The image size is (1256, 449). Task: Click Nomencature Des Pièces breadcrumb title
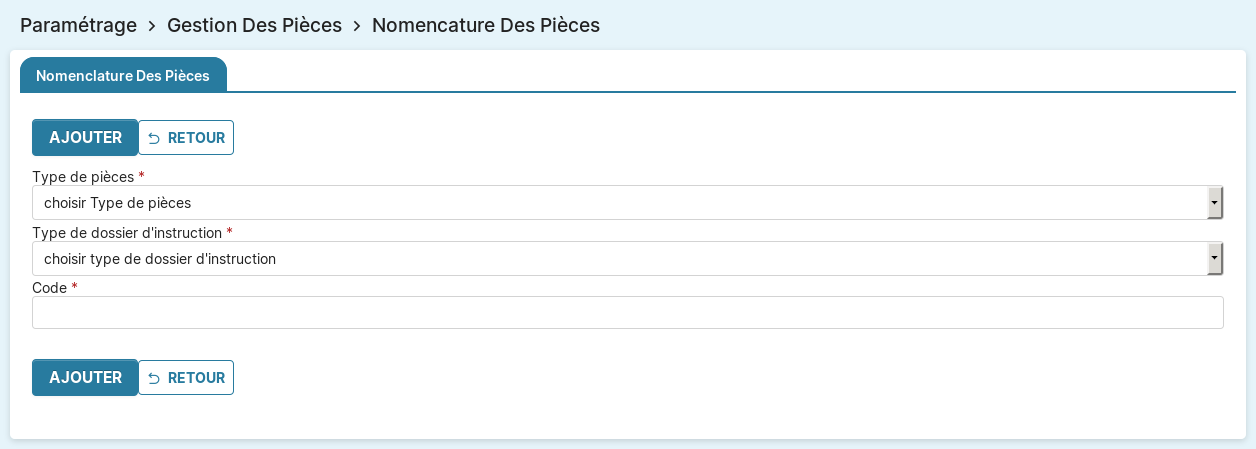point(486,25)
